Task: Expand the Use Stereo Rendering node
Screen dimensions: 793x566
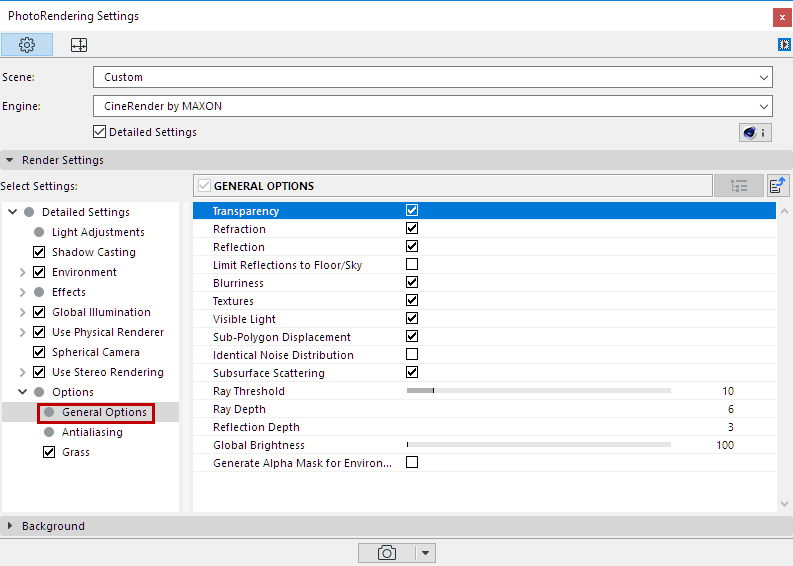Action: (x=22, y=372)
